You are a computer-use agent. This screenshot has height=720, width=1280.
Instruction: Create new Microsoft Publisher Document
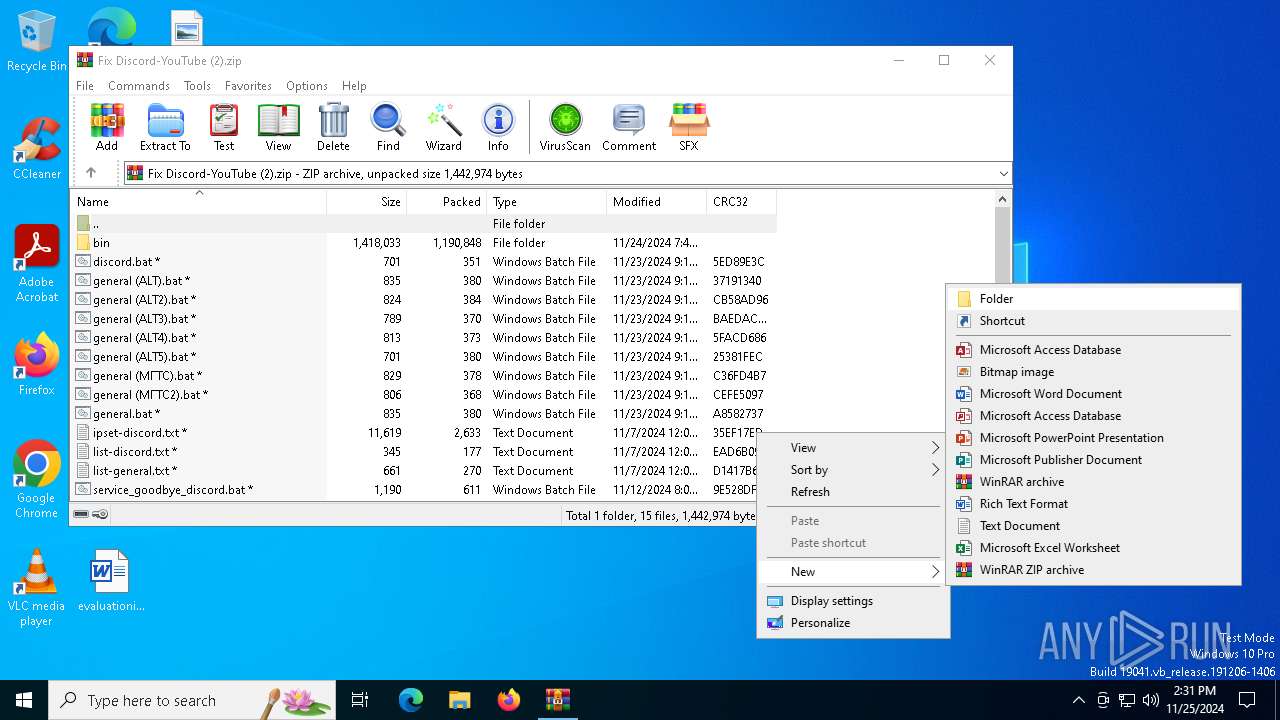coord(1094,460)
